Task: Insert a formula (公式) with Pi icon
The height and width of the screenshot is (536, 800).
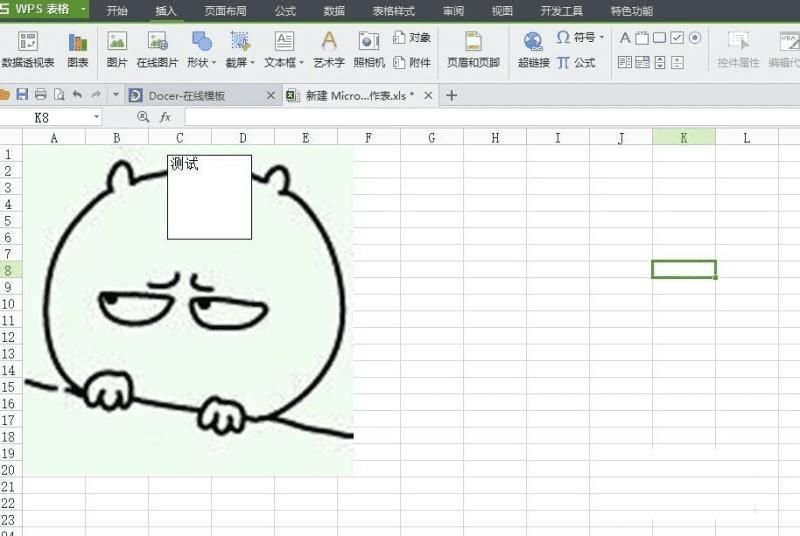Action: pos(576,62)
